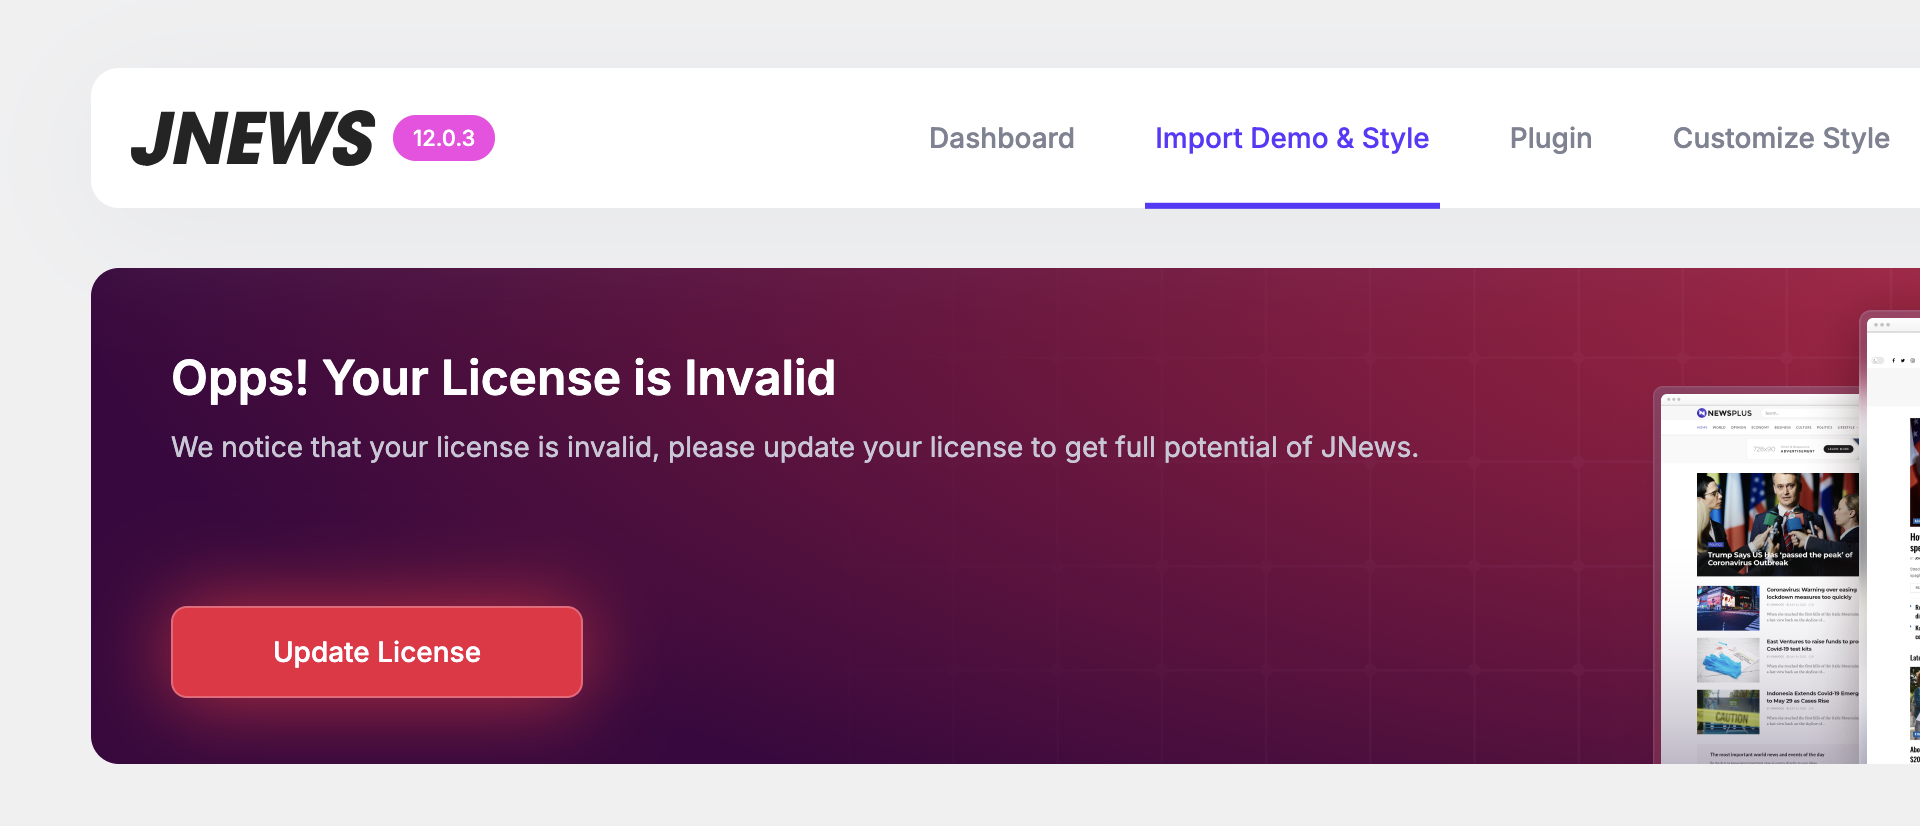Select the Times Square lockdown article thumbnail

click(1727, 607)
